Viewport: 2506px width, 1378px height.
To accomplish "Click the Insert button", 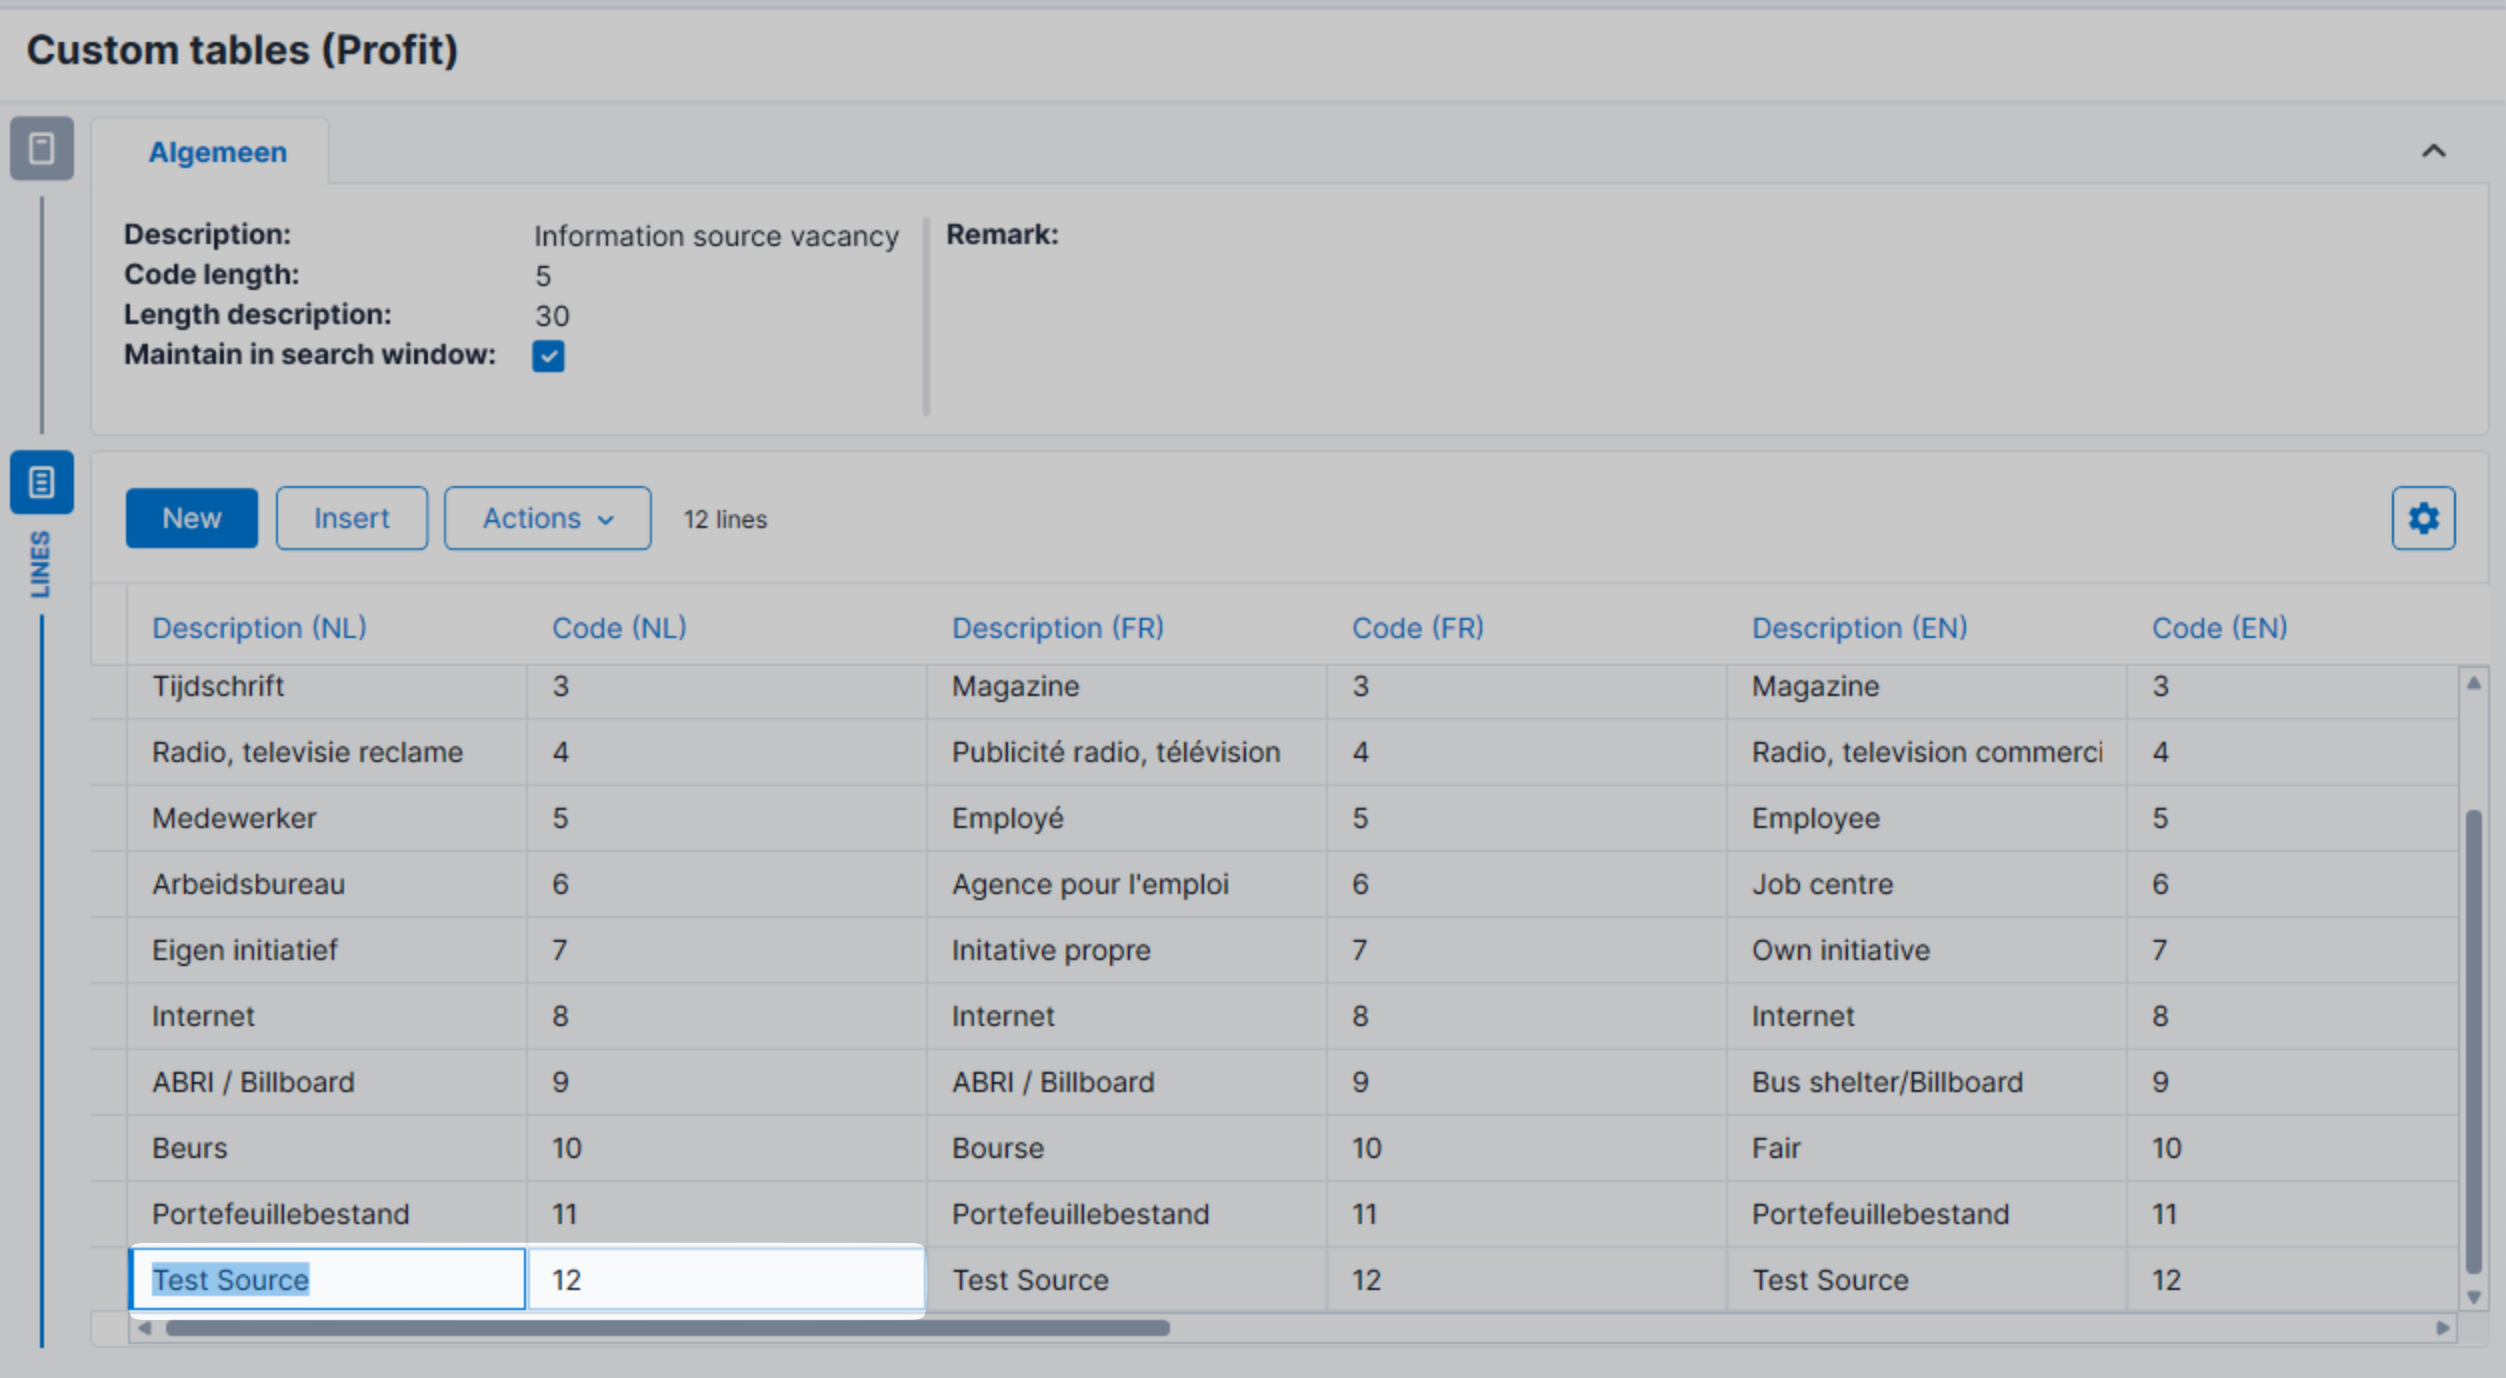I will tap(351, 518).
